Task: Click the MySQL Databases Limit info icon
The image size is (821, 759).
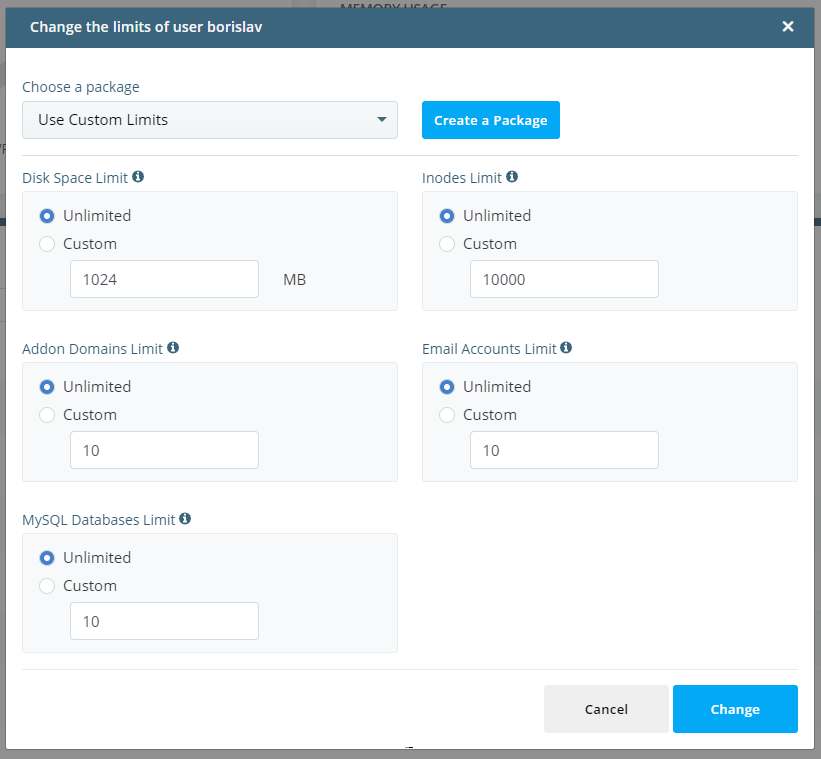Action: point(184,519)
